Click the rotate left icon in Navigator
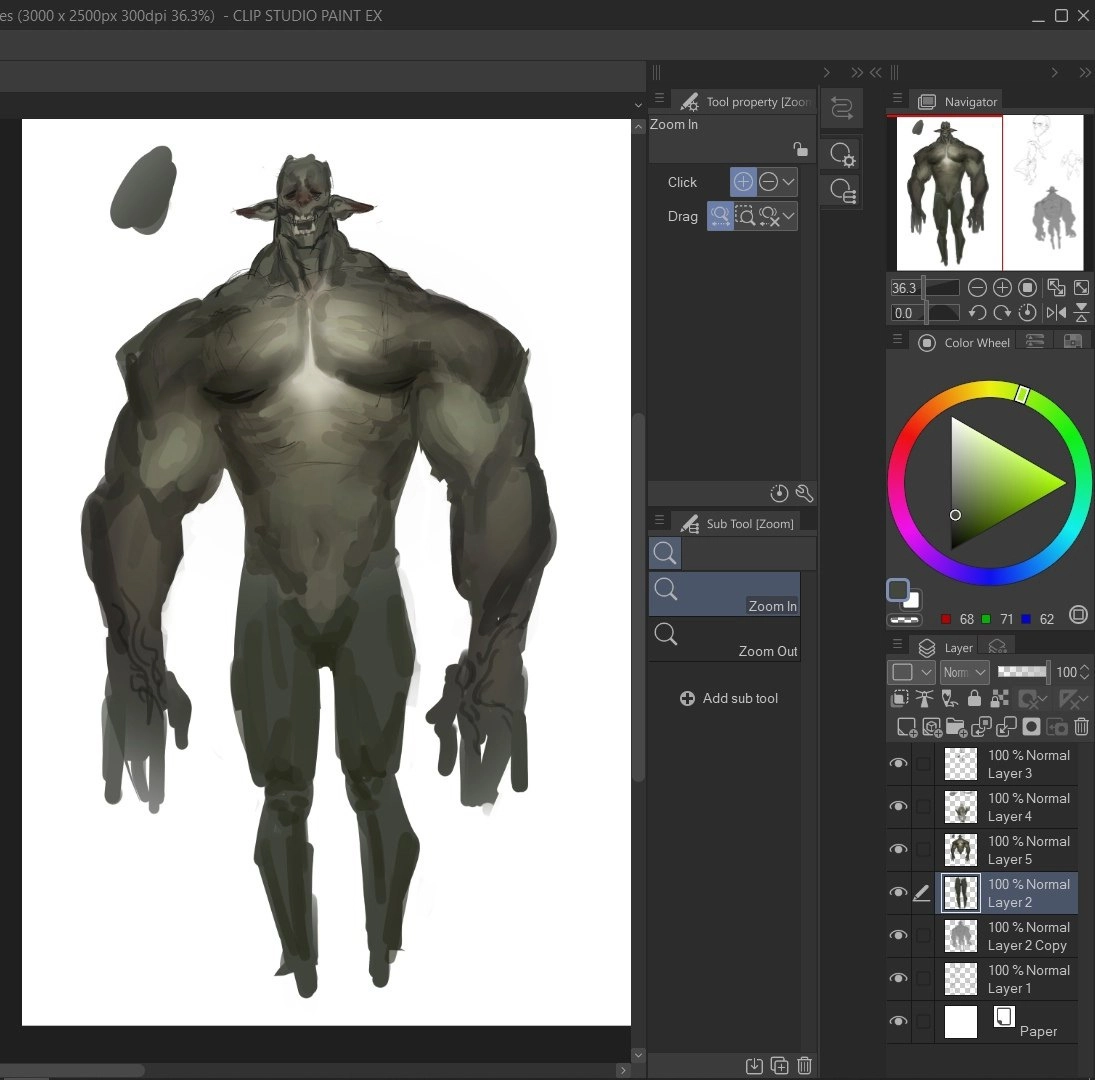Viewport: 1095px width, 1080px height. [977, 313]
